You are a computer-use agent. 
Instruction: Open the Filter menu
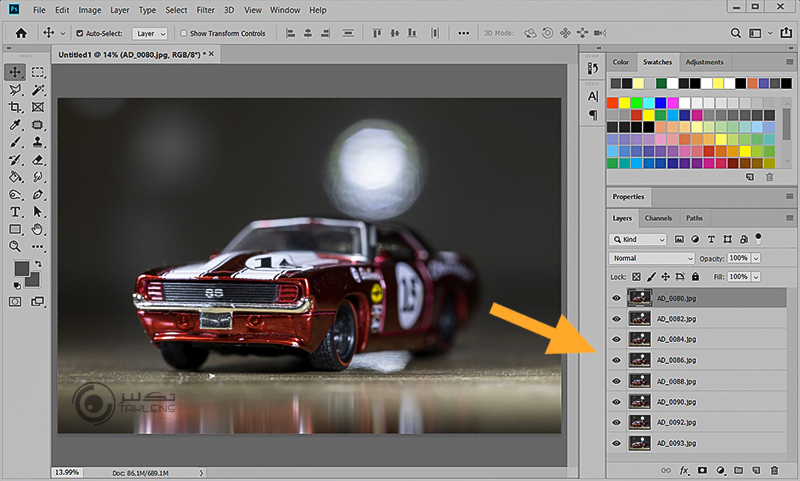[x=205, y=10]
